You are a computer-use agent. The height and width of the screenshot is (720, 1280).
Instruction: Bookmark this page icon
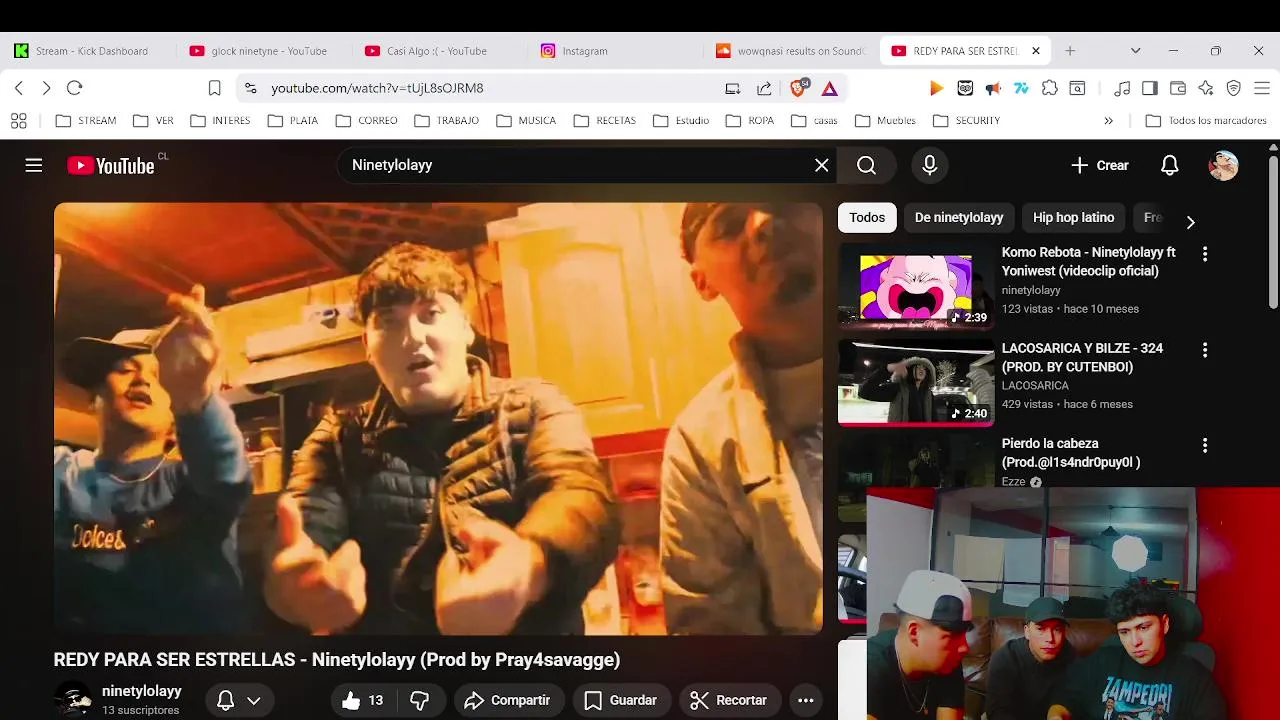(x=214, y=88)
